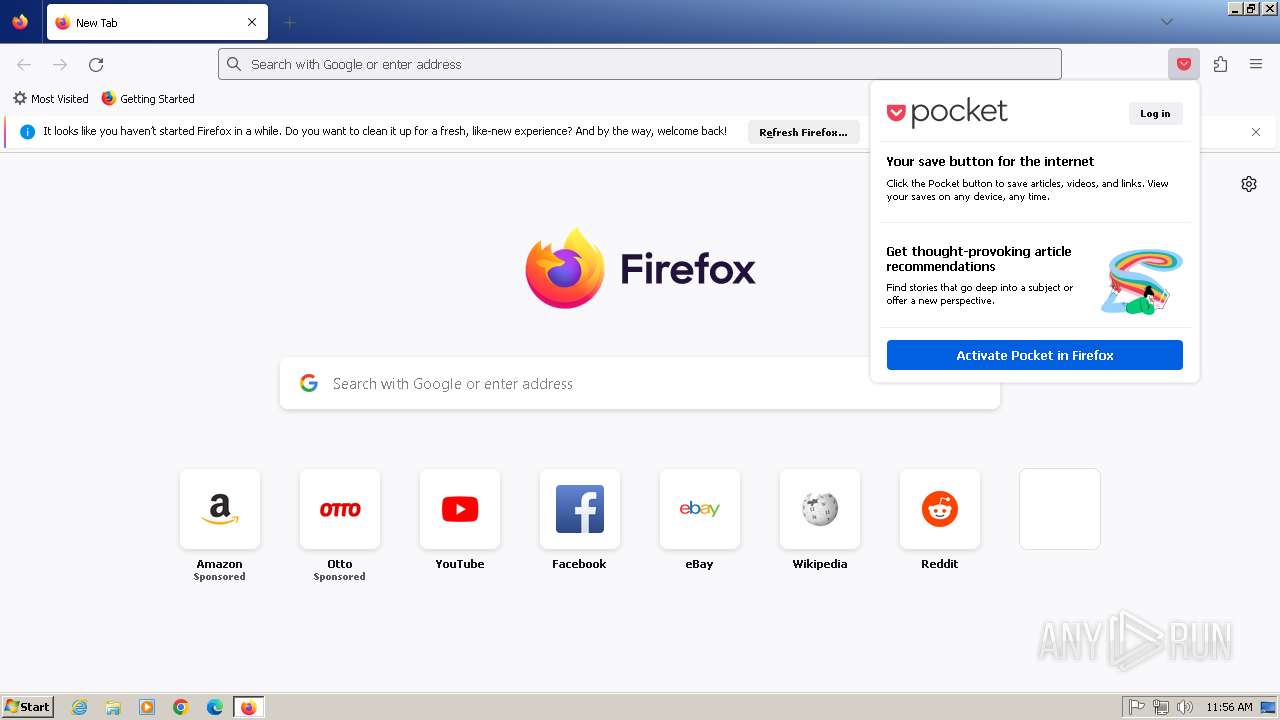Open the network tray icon
Viewport: 1280px width, 720px height.
click(x=1161, y=707)
